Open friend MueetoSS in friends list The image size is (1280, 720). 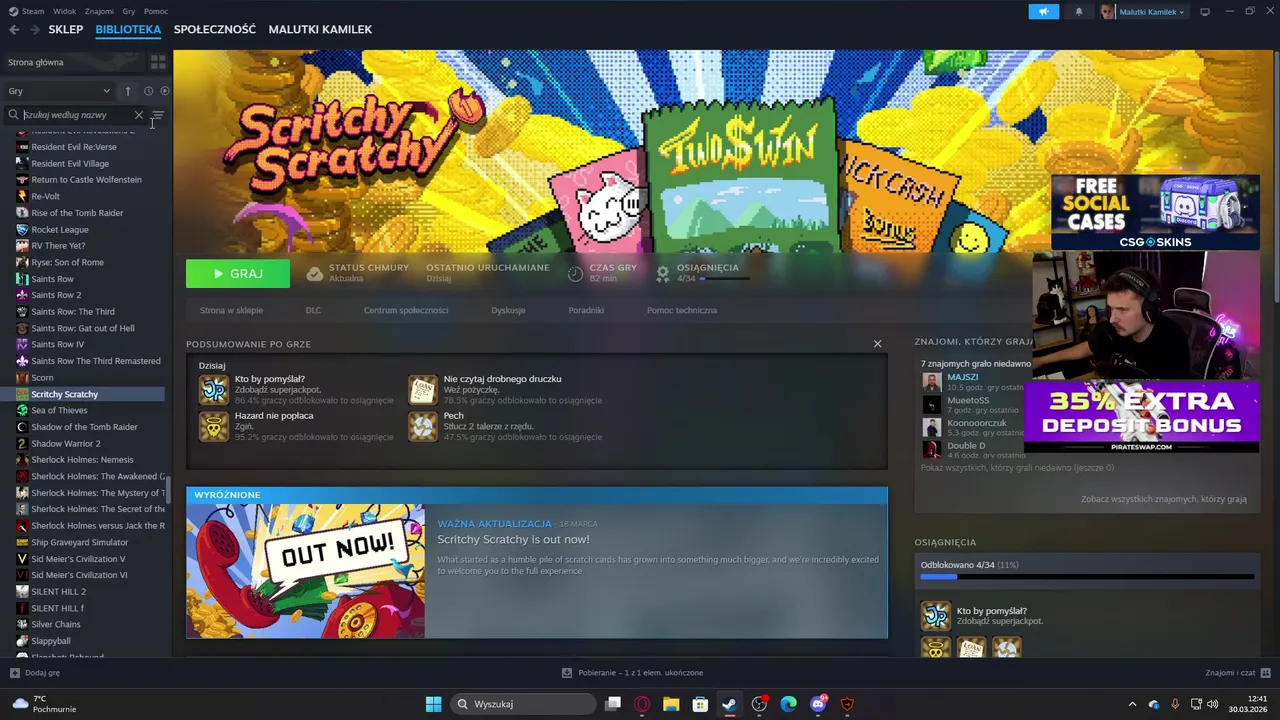[968, 400]
